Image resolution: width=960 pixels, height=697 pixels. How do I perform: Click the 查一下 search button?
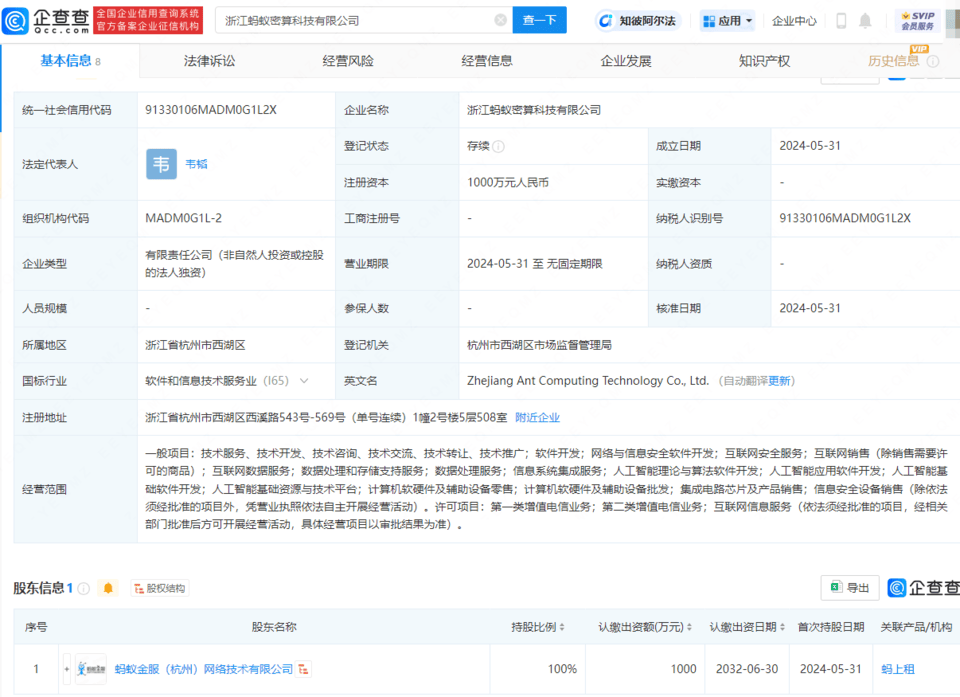tap(539, 20)
